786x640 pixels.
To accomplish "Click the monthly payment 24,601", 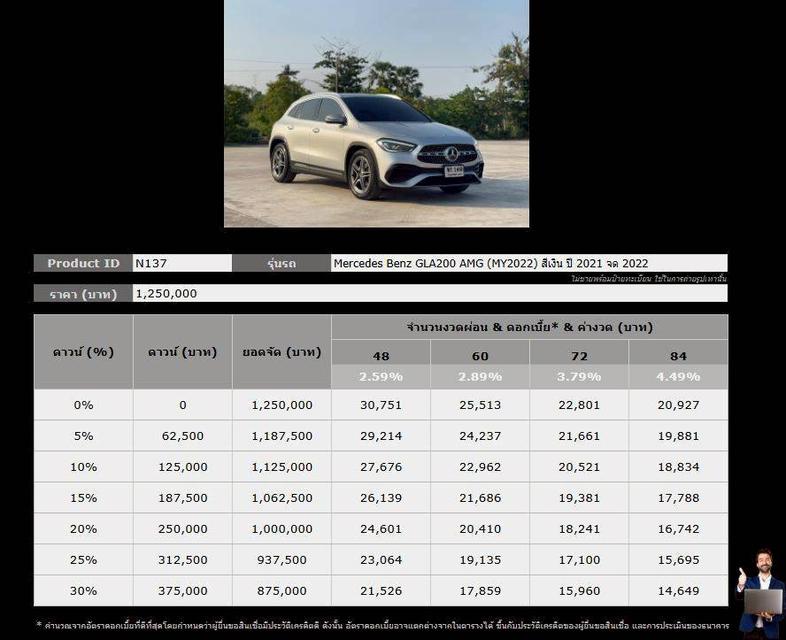I will pyautogui.click(x=381, y=529).
